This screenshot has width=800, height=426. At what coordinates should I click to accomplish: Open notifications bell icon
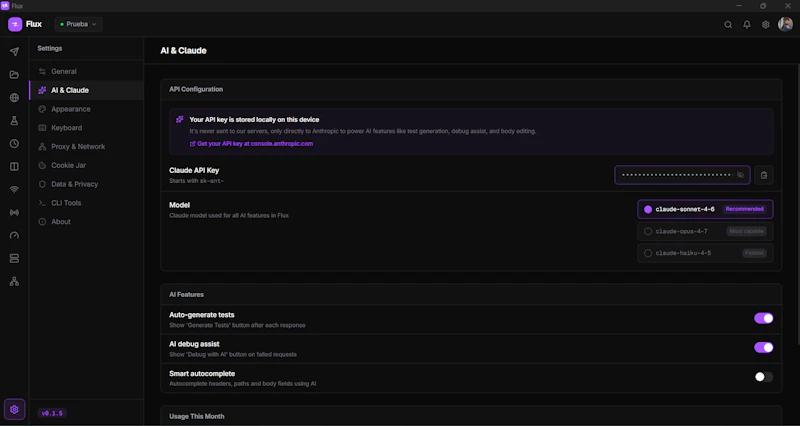tap(747, 24)
